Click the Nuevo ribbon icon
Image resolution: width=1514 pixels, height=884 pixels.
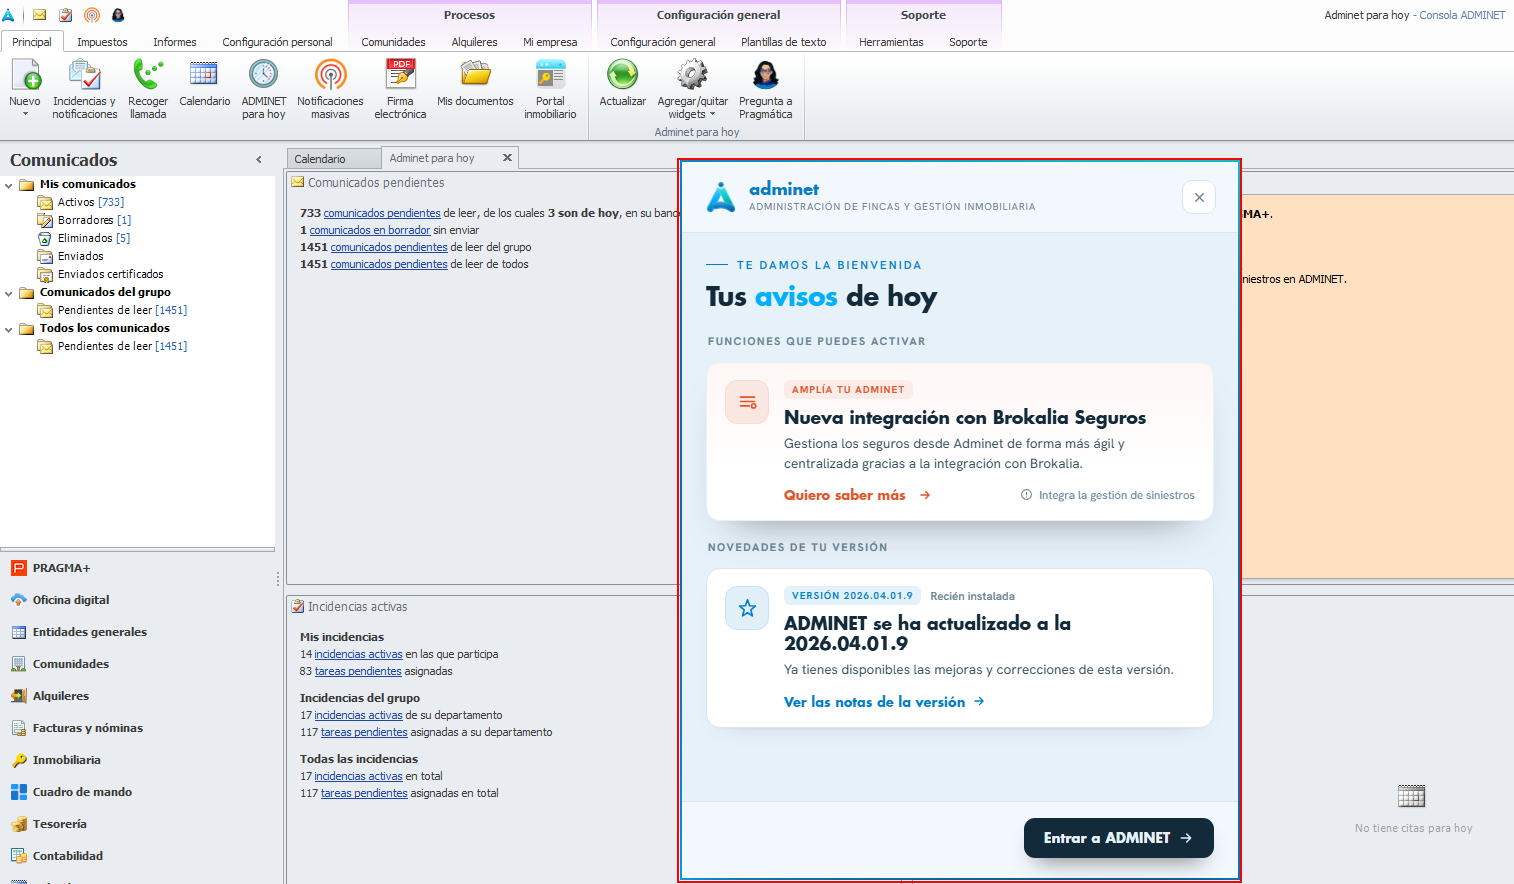(25, 75)
